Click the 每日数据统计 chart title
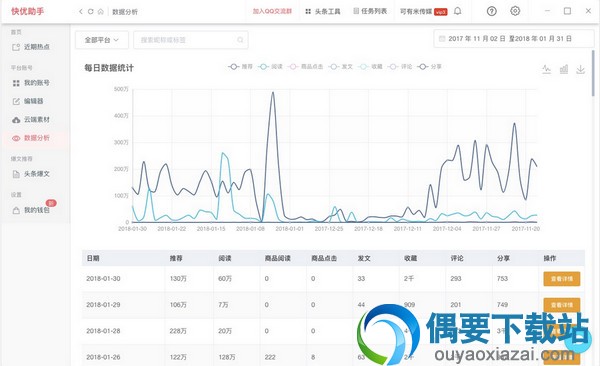Image resolution: width=600 pixels, height=366 pixels. (x=109, y=68)
